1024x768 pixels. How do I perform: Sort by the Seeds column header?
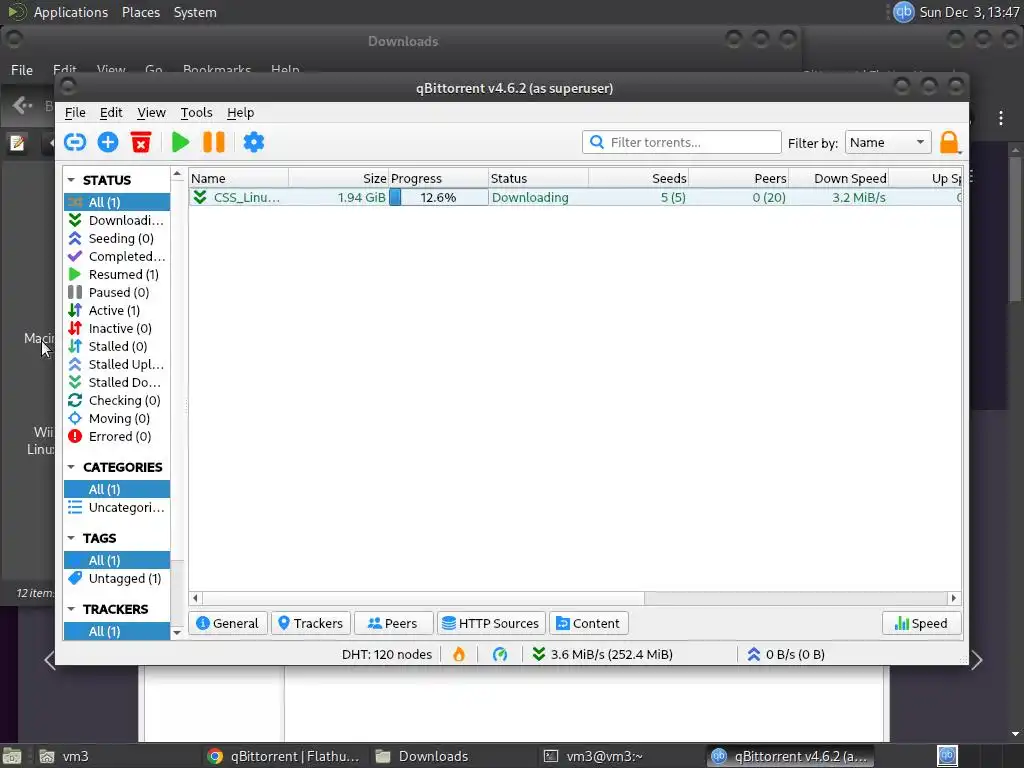pos(639,178)
